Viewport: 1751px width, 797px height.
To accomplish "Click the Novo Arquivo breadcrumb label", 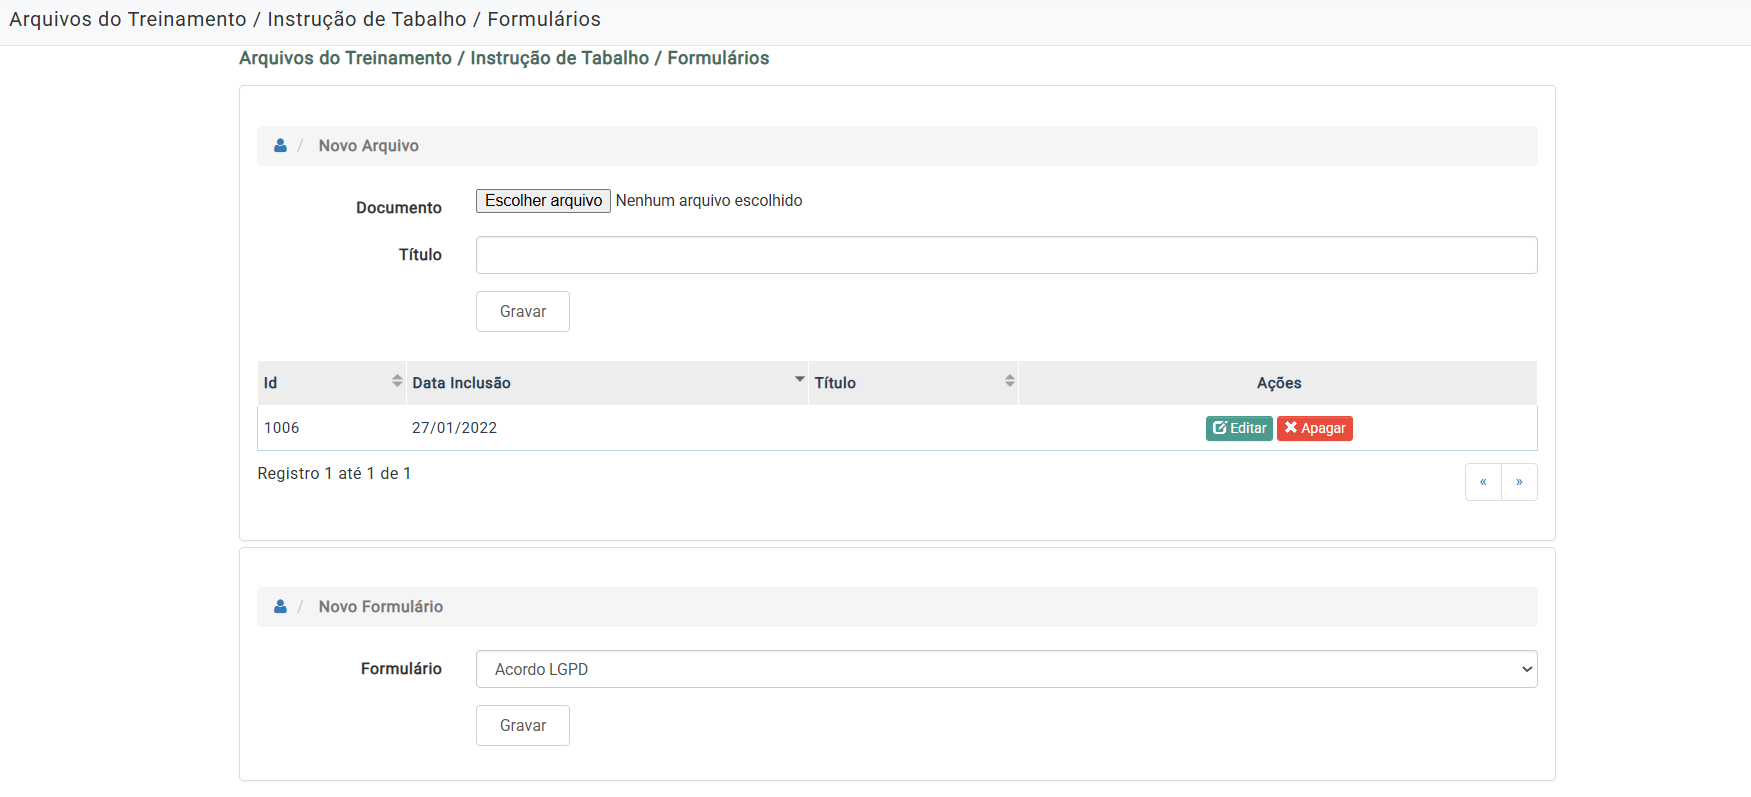I will point(368,146).
